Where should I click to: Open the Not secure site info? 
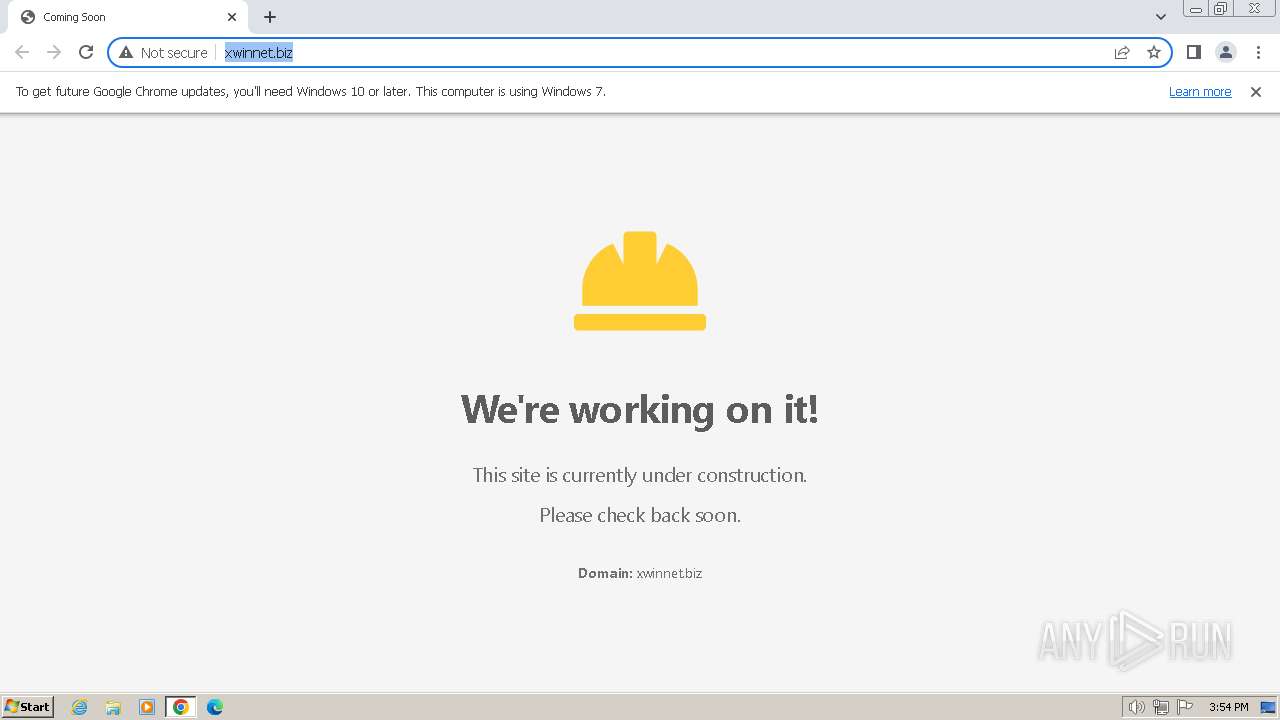[163, 52]
